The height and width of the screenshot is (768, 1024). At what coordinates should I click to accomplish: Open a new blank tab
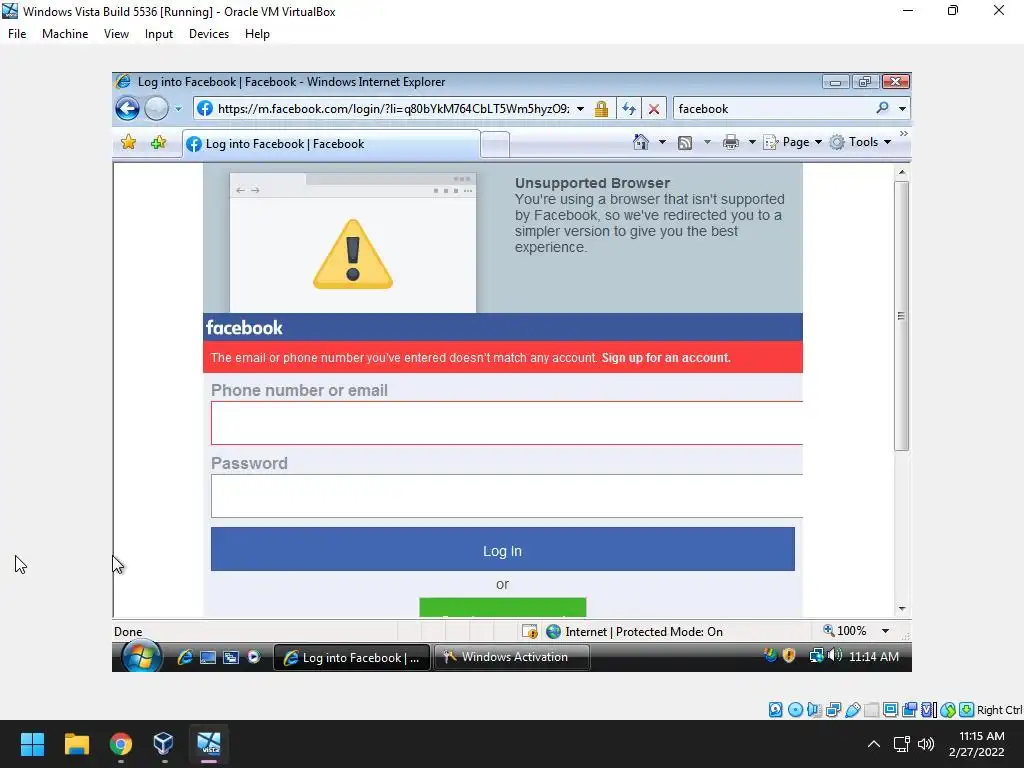coord(495,144)
